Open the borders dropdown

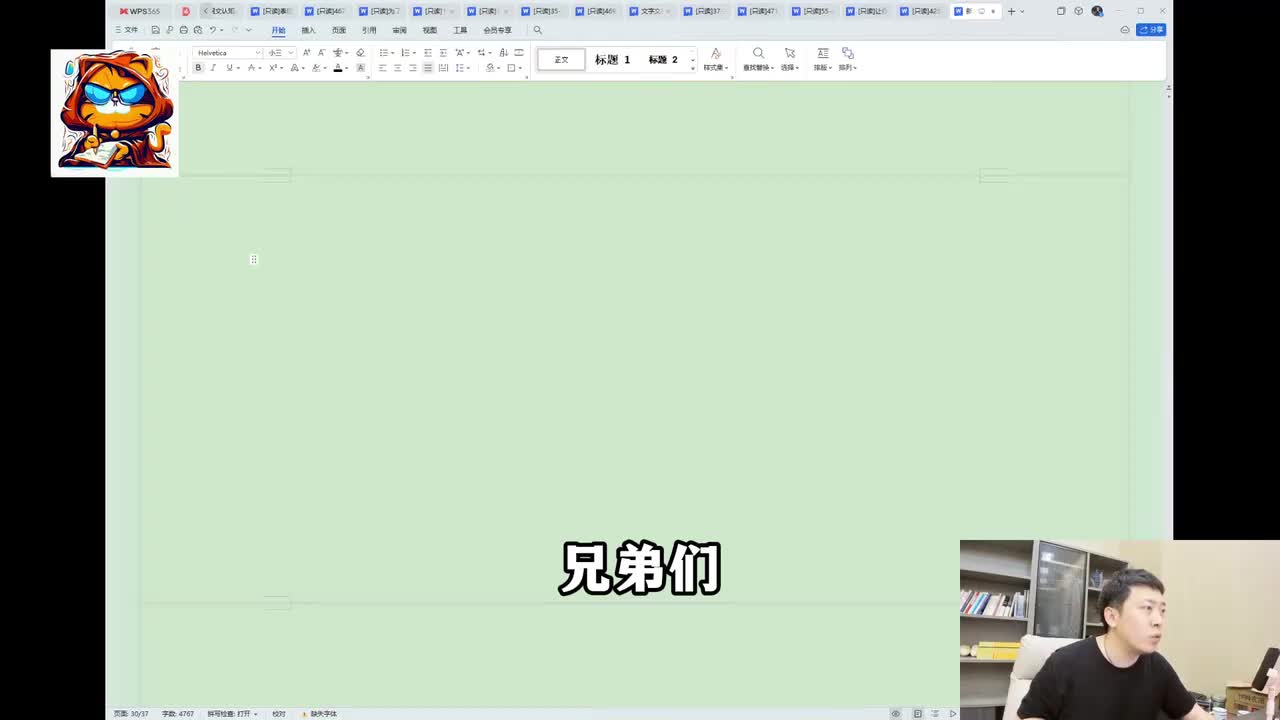click(x=514, y=68)
